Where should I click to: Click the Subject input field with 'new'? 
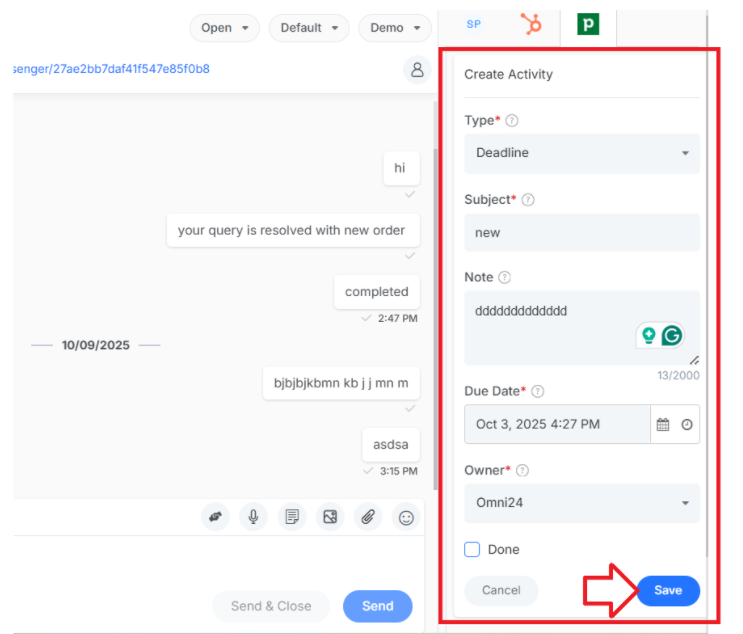pos(582,233)
